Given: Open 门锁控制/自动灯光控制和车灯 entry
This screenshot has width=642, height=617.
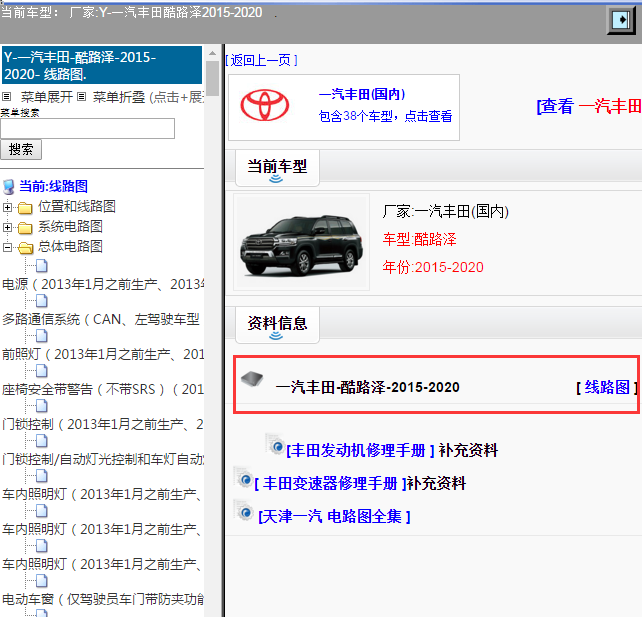Looking at the screenshot, I should pos(103,459).
